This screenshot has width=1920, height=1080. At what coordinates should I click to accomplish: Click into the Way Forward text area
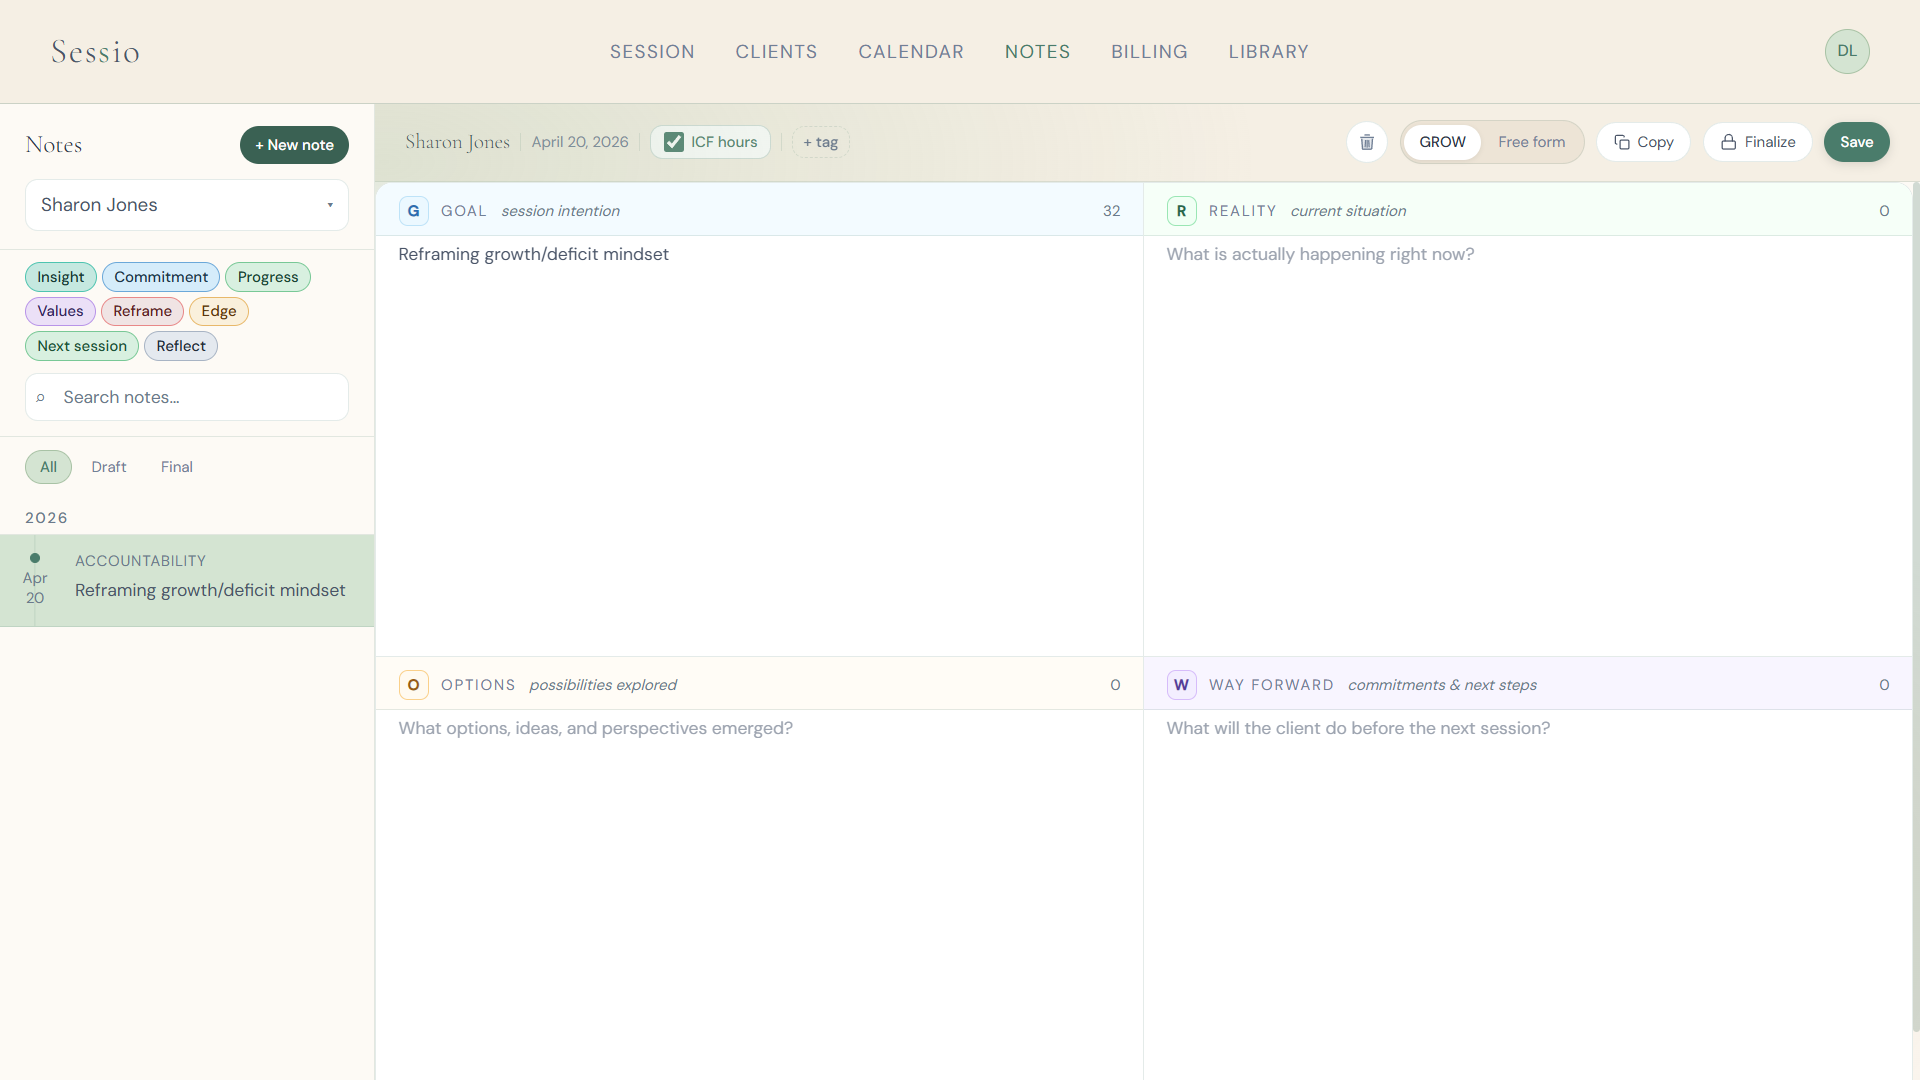click(1527, 894)
